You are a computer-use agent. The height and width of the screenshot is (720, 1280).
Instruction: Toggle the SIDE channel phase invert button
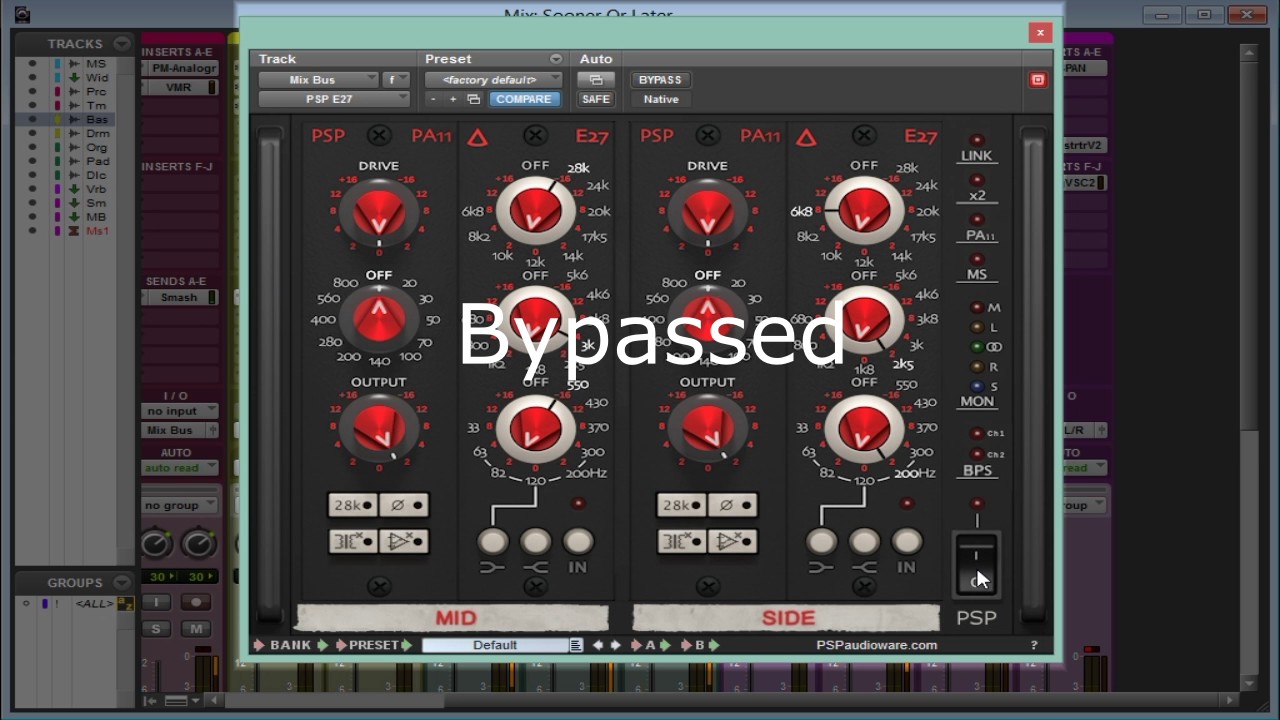click(733, 505)
